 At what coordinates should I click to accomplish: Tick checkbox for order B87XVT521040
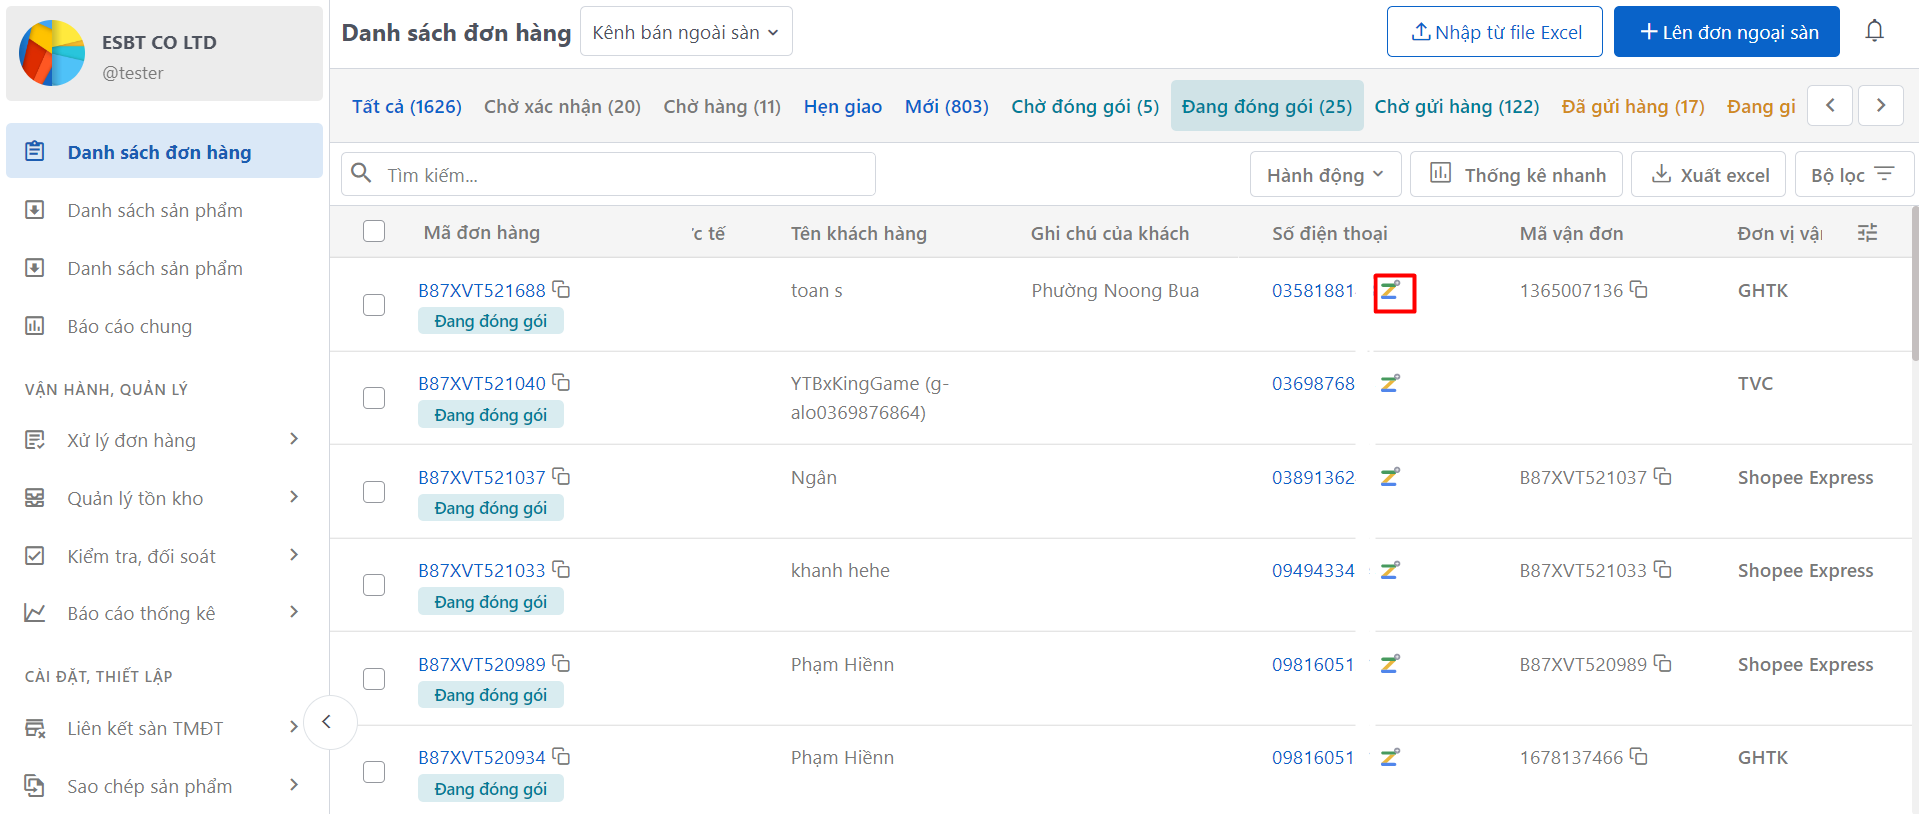[x=374, y=398]
